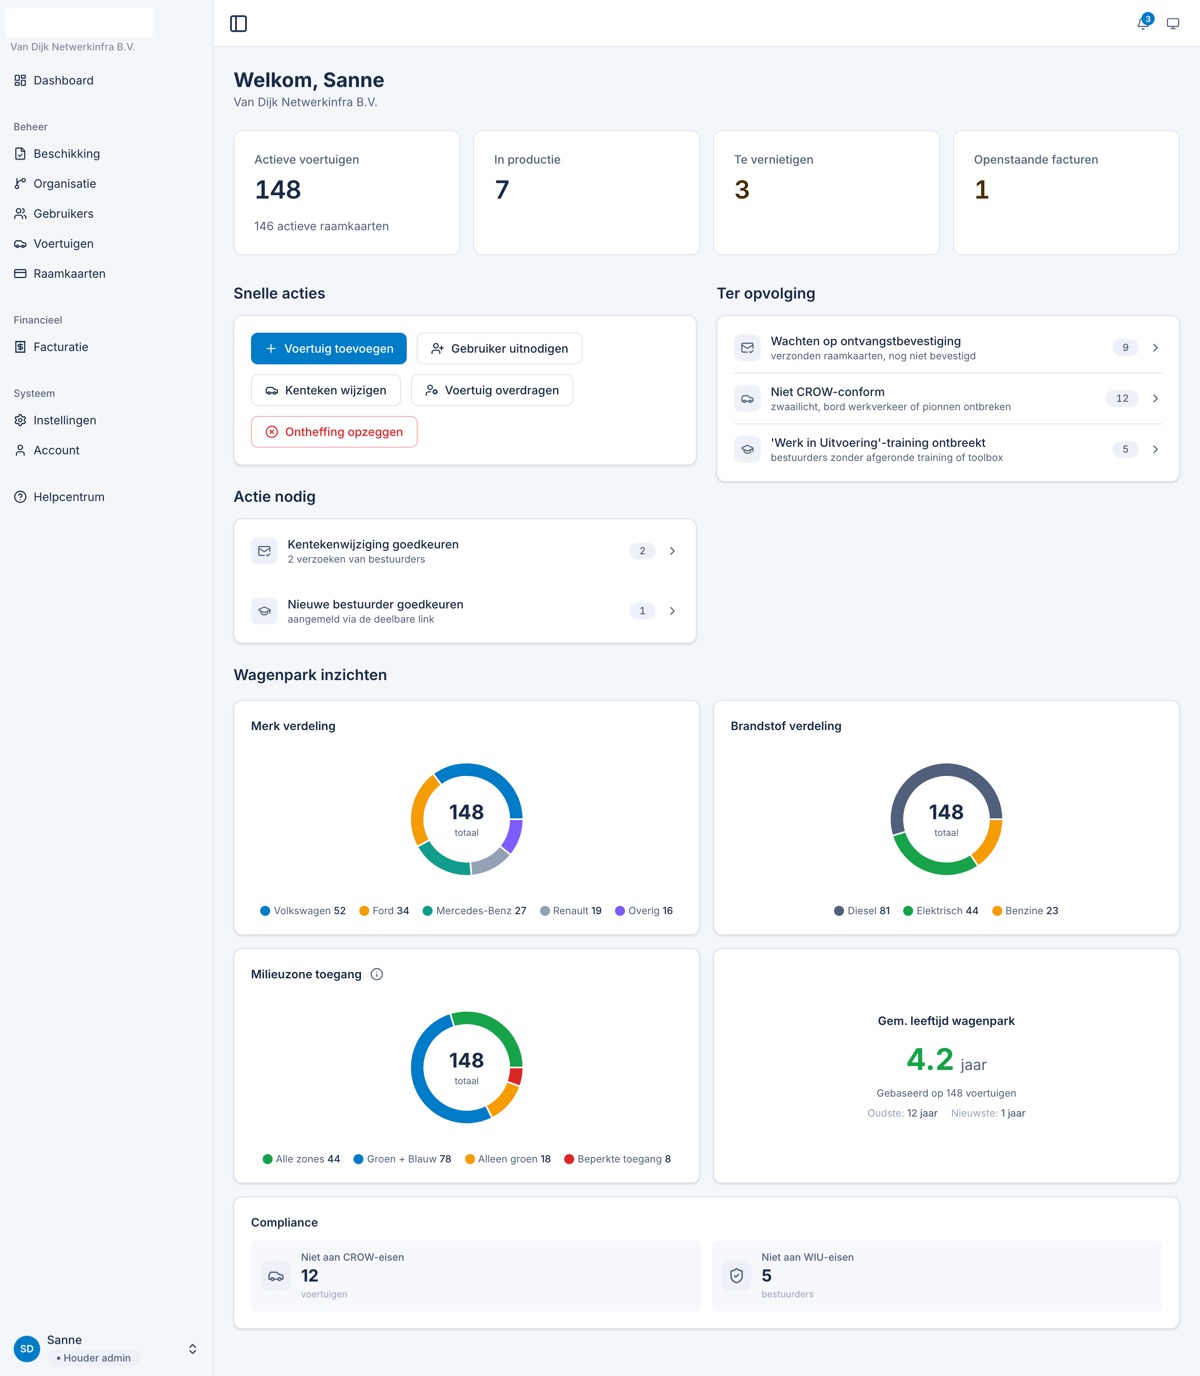The height and width of the screenshot is (1376, 1200).
Task: Open chevron of Nieuwe bestuurder goedkeuren row
Action: click(x=672, y=611)
